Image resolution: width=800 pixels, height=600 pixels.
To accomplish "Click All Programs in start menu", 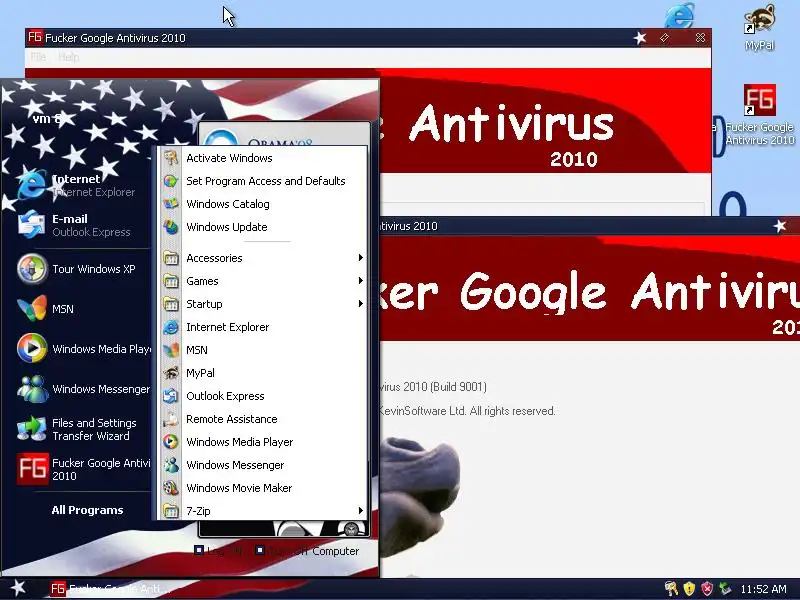I will pyautogui.click(x=87, y=510).
